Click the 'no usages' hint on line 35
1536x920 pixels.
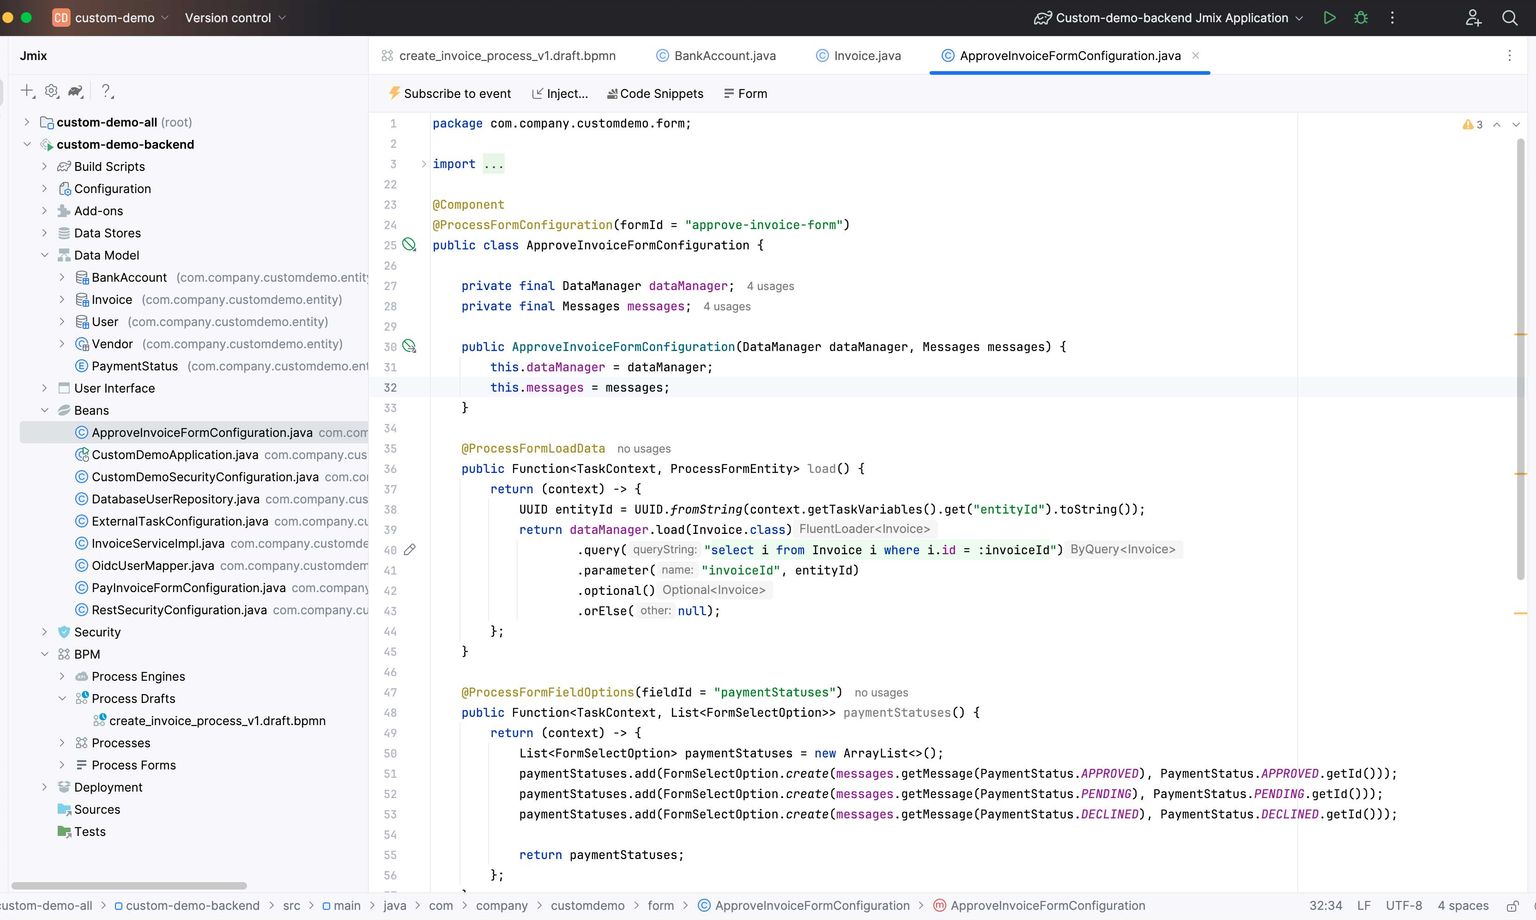pos(644,449)
